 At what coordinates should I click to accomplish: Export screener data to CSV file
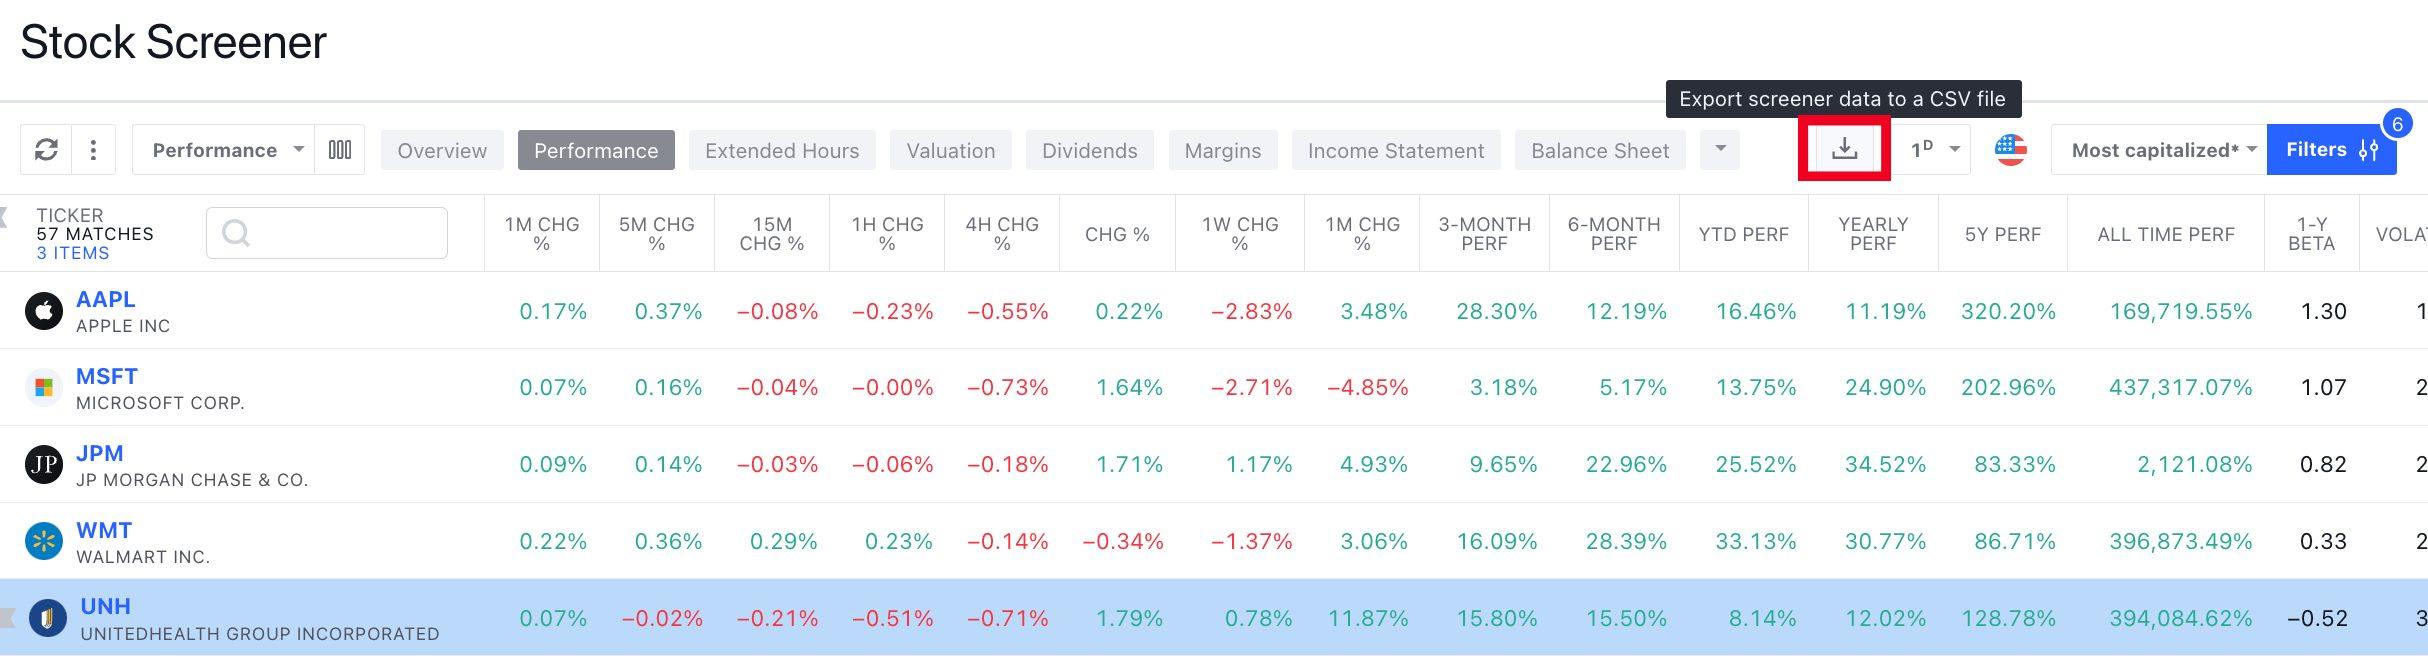point(1844,150)
